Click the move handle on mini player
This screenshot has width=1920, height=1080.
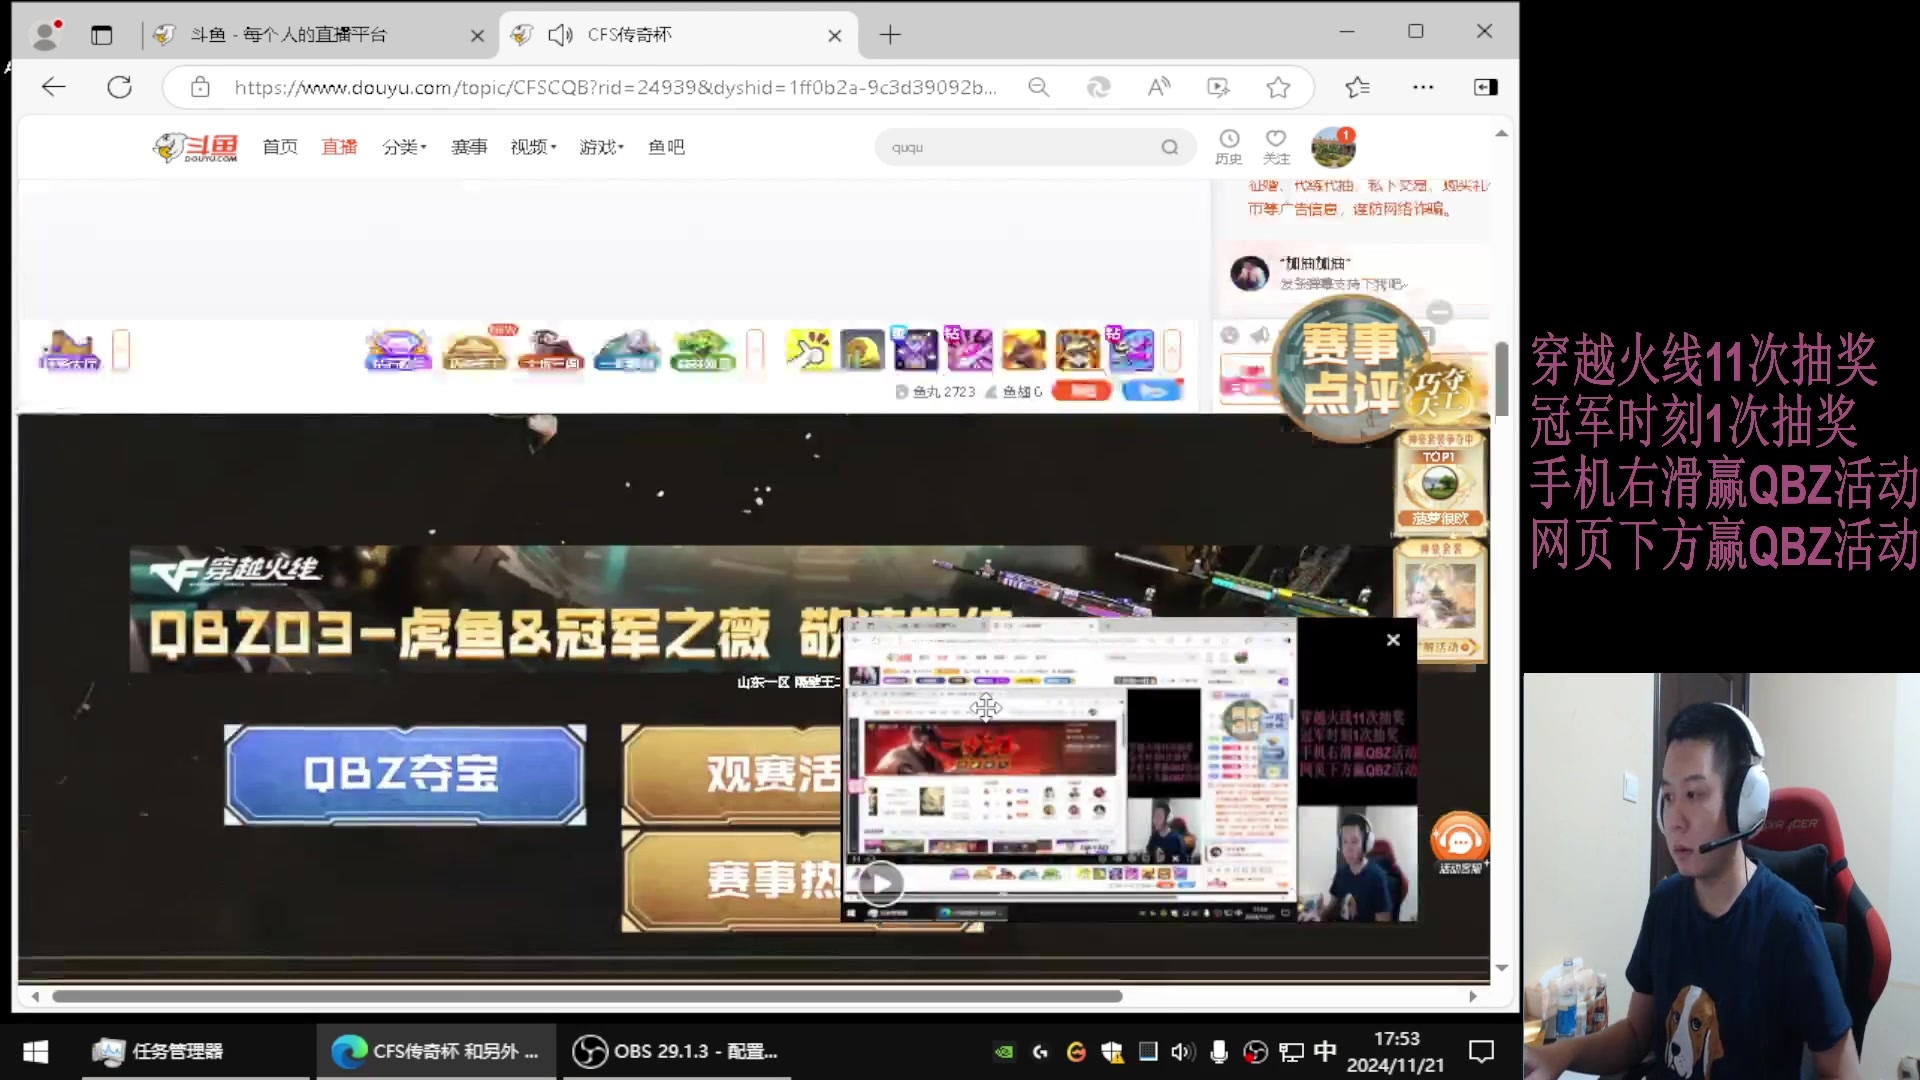(x=985, y=707)
